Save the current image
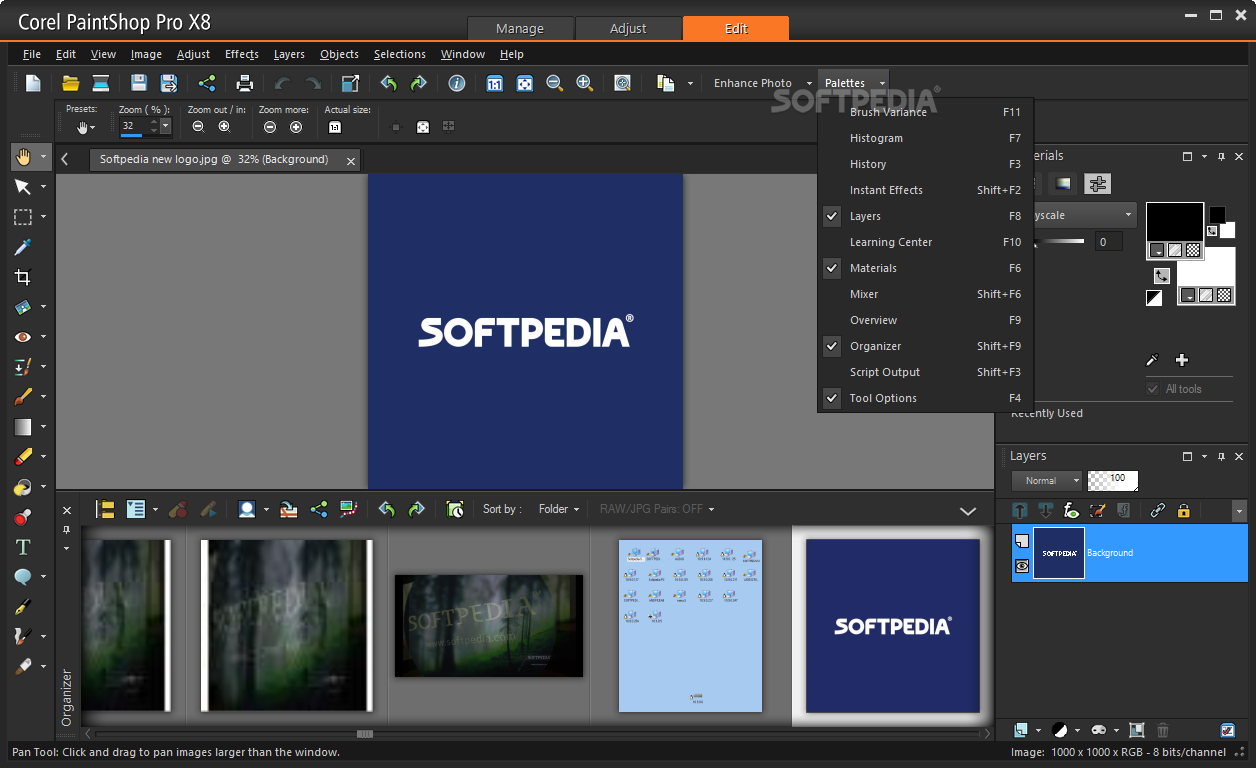This screenshot has width=1256, height=768. click(x=139, y=83)
